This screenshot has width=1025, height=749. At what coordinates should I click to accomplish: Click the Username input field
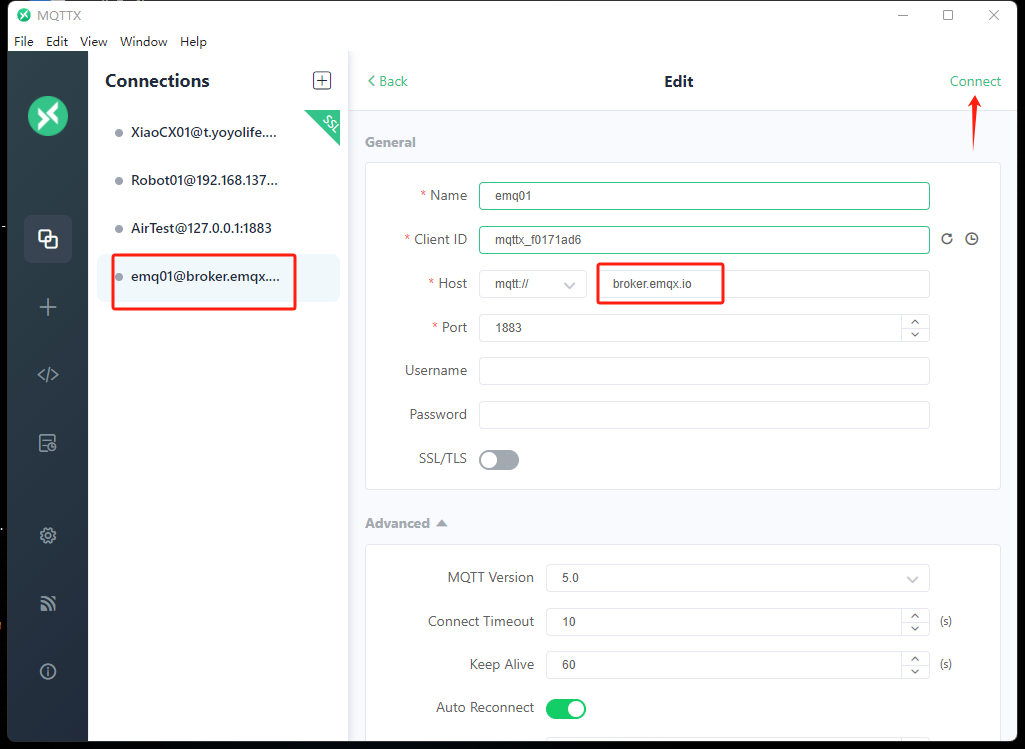(x=704, y=371)
